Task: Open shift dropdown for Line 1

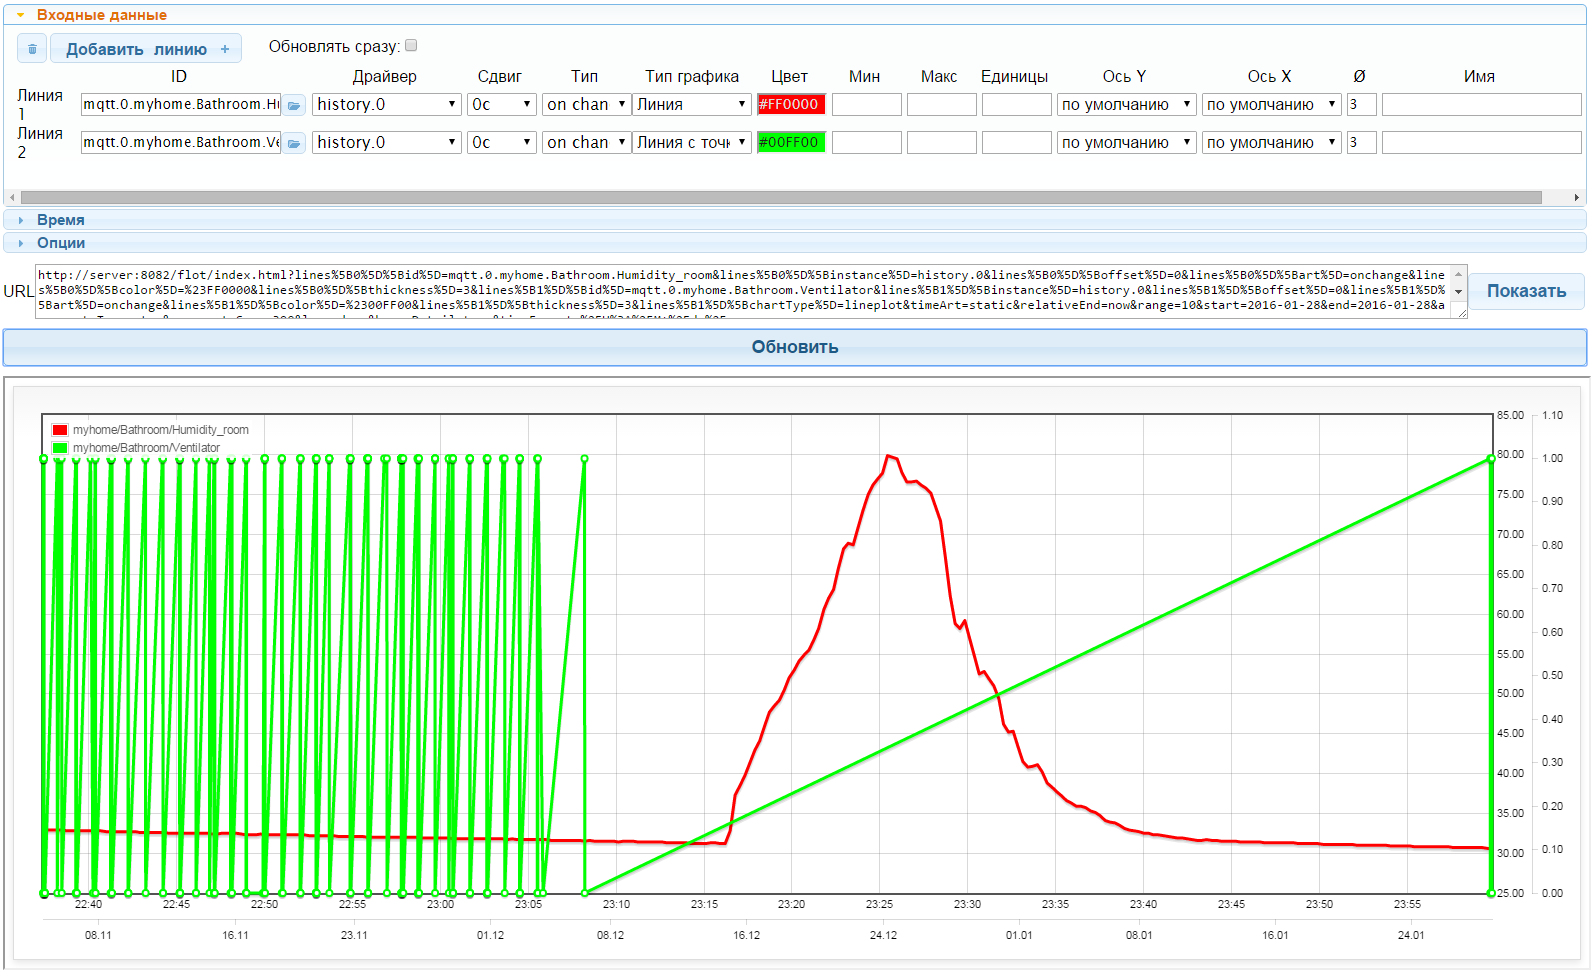Action: coord(502,104)
